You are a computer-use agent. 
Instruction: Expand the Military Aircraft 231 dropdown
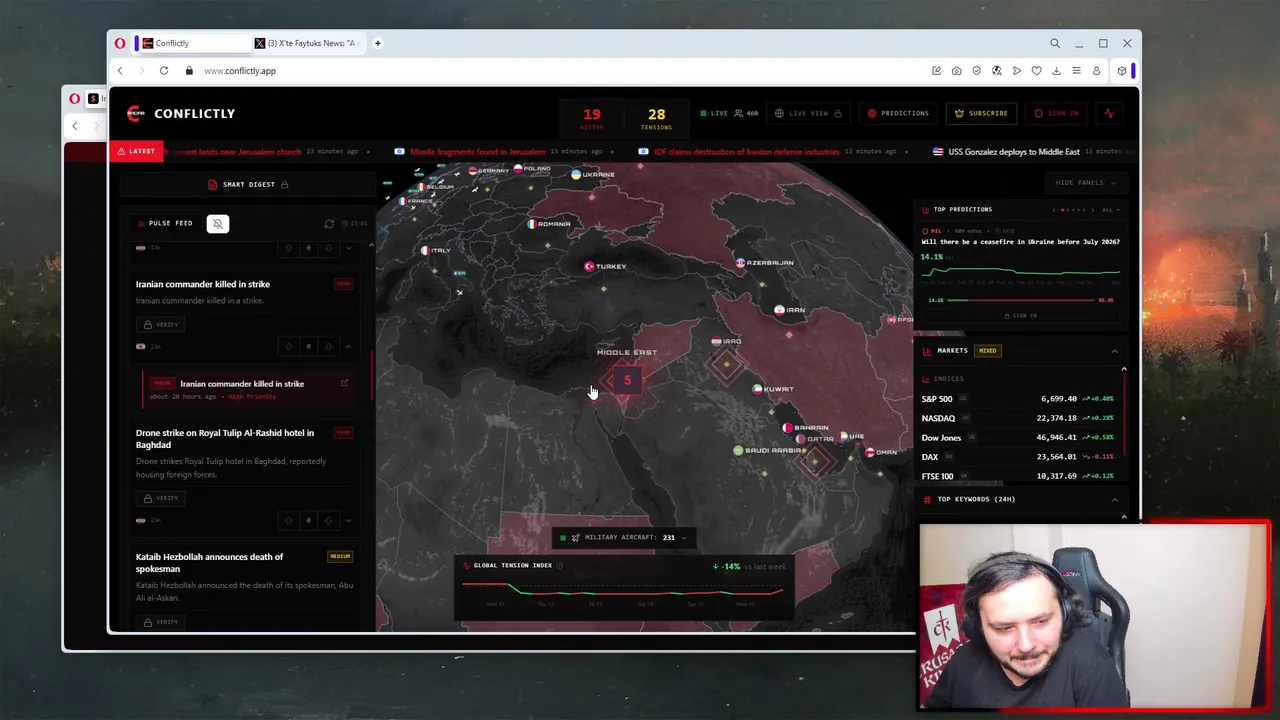(623, 538)
